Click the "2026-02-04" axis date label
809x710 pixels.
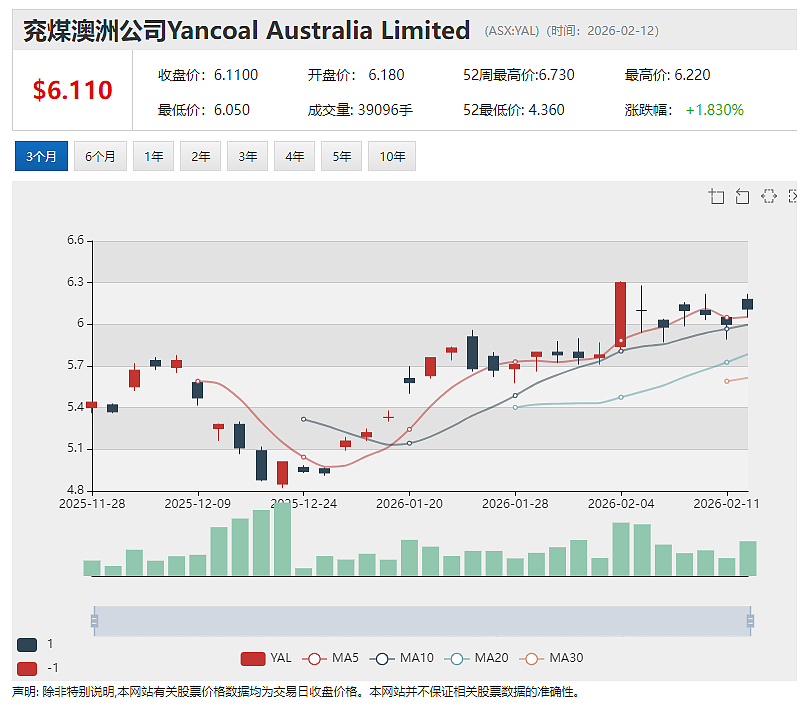pos(621,504)
